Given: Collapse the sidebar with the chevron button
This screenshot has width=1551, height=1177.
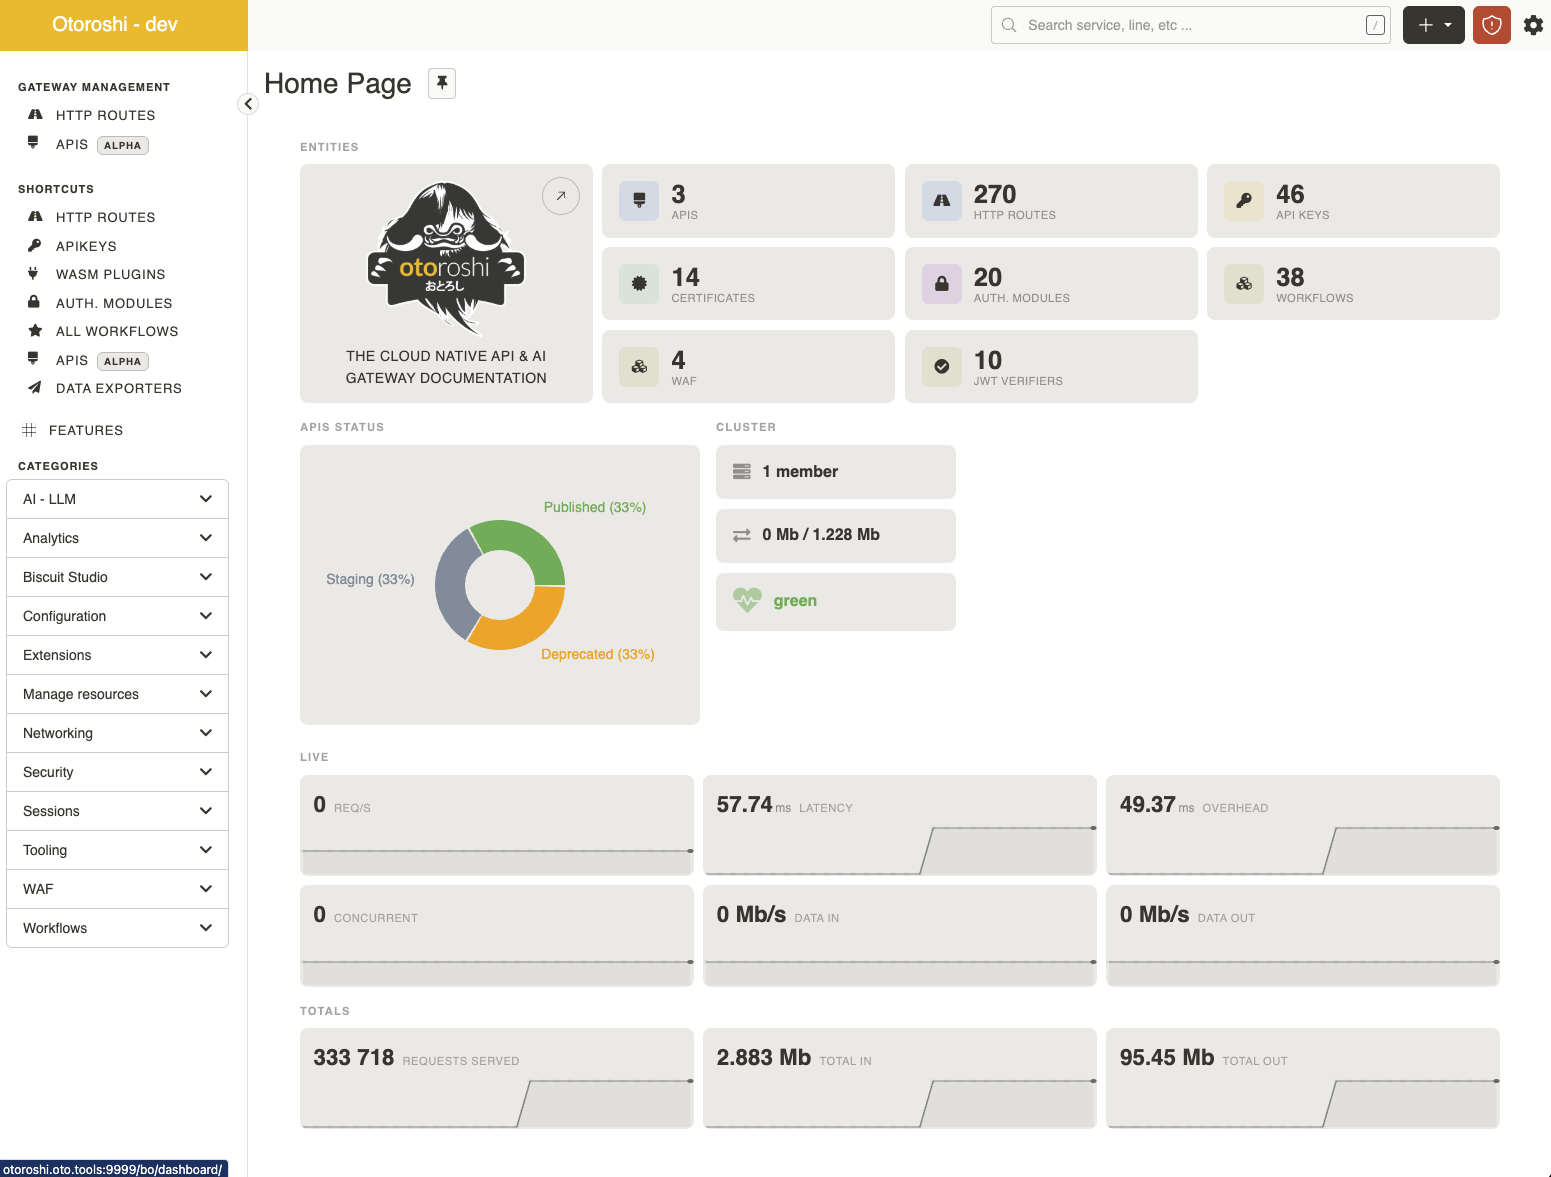Looking at the screenshot, I should click(x=248, y=104).
